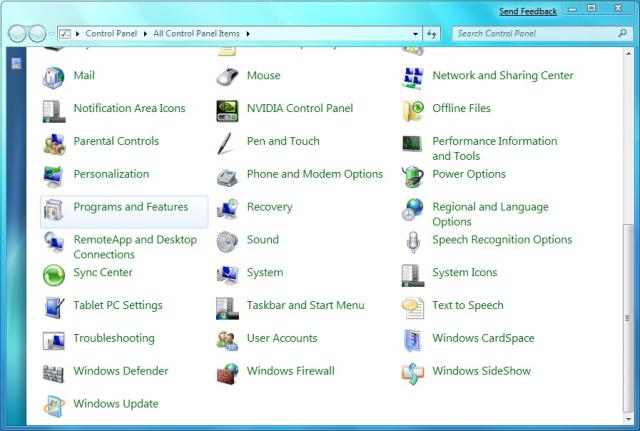
Task: Click the green Sync Center icon
Action: [x=53, y=275]
